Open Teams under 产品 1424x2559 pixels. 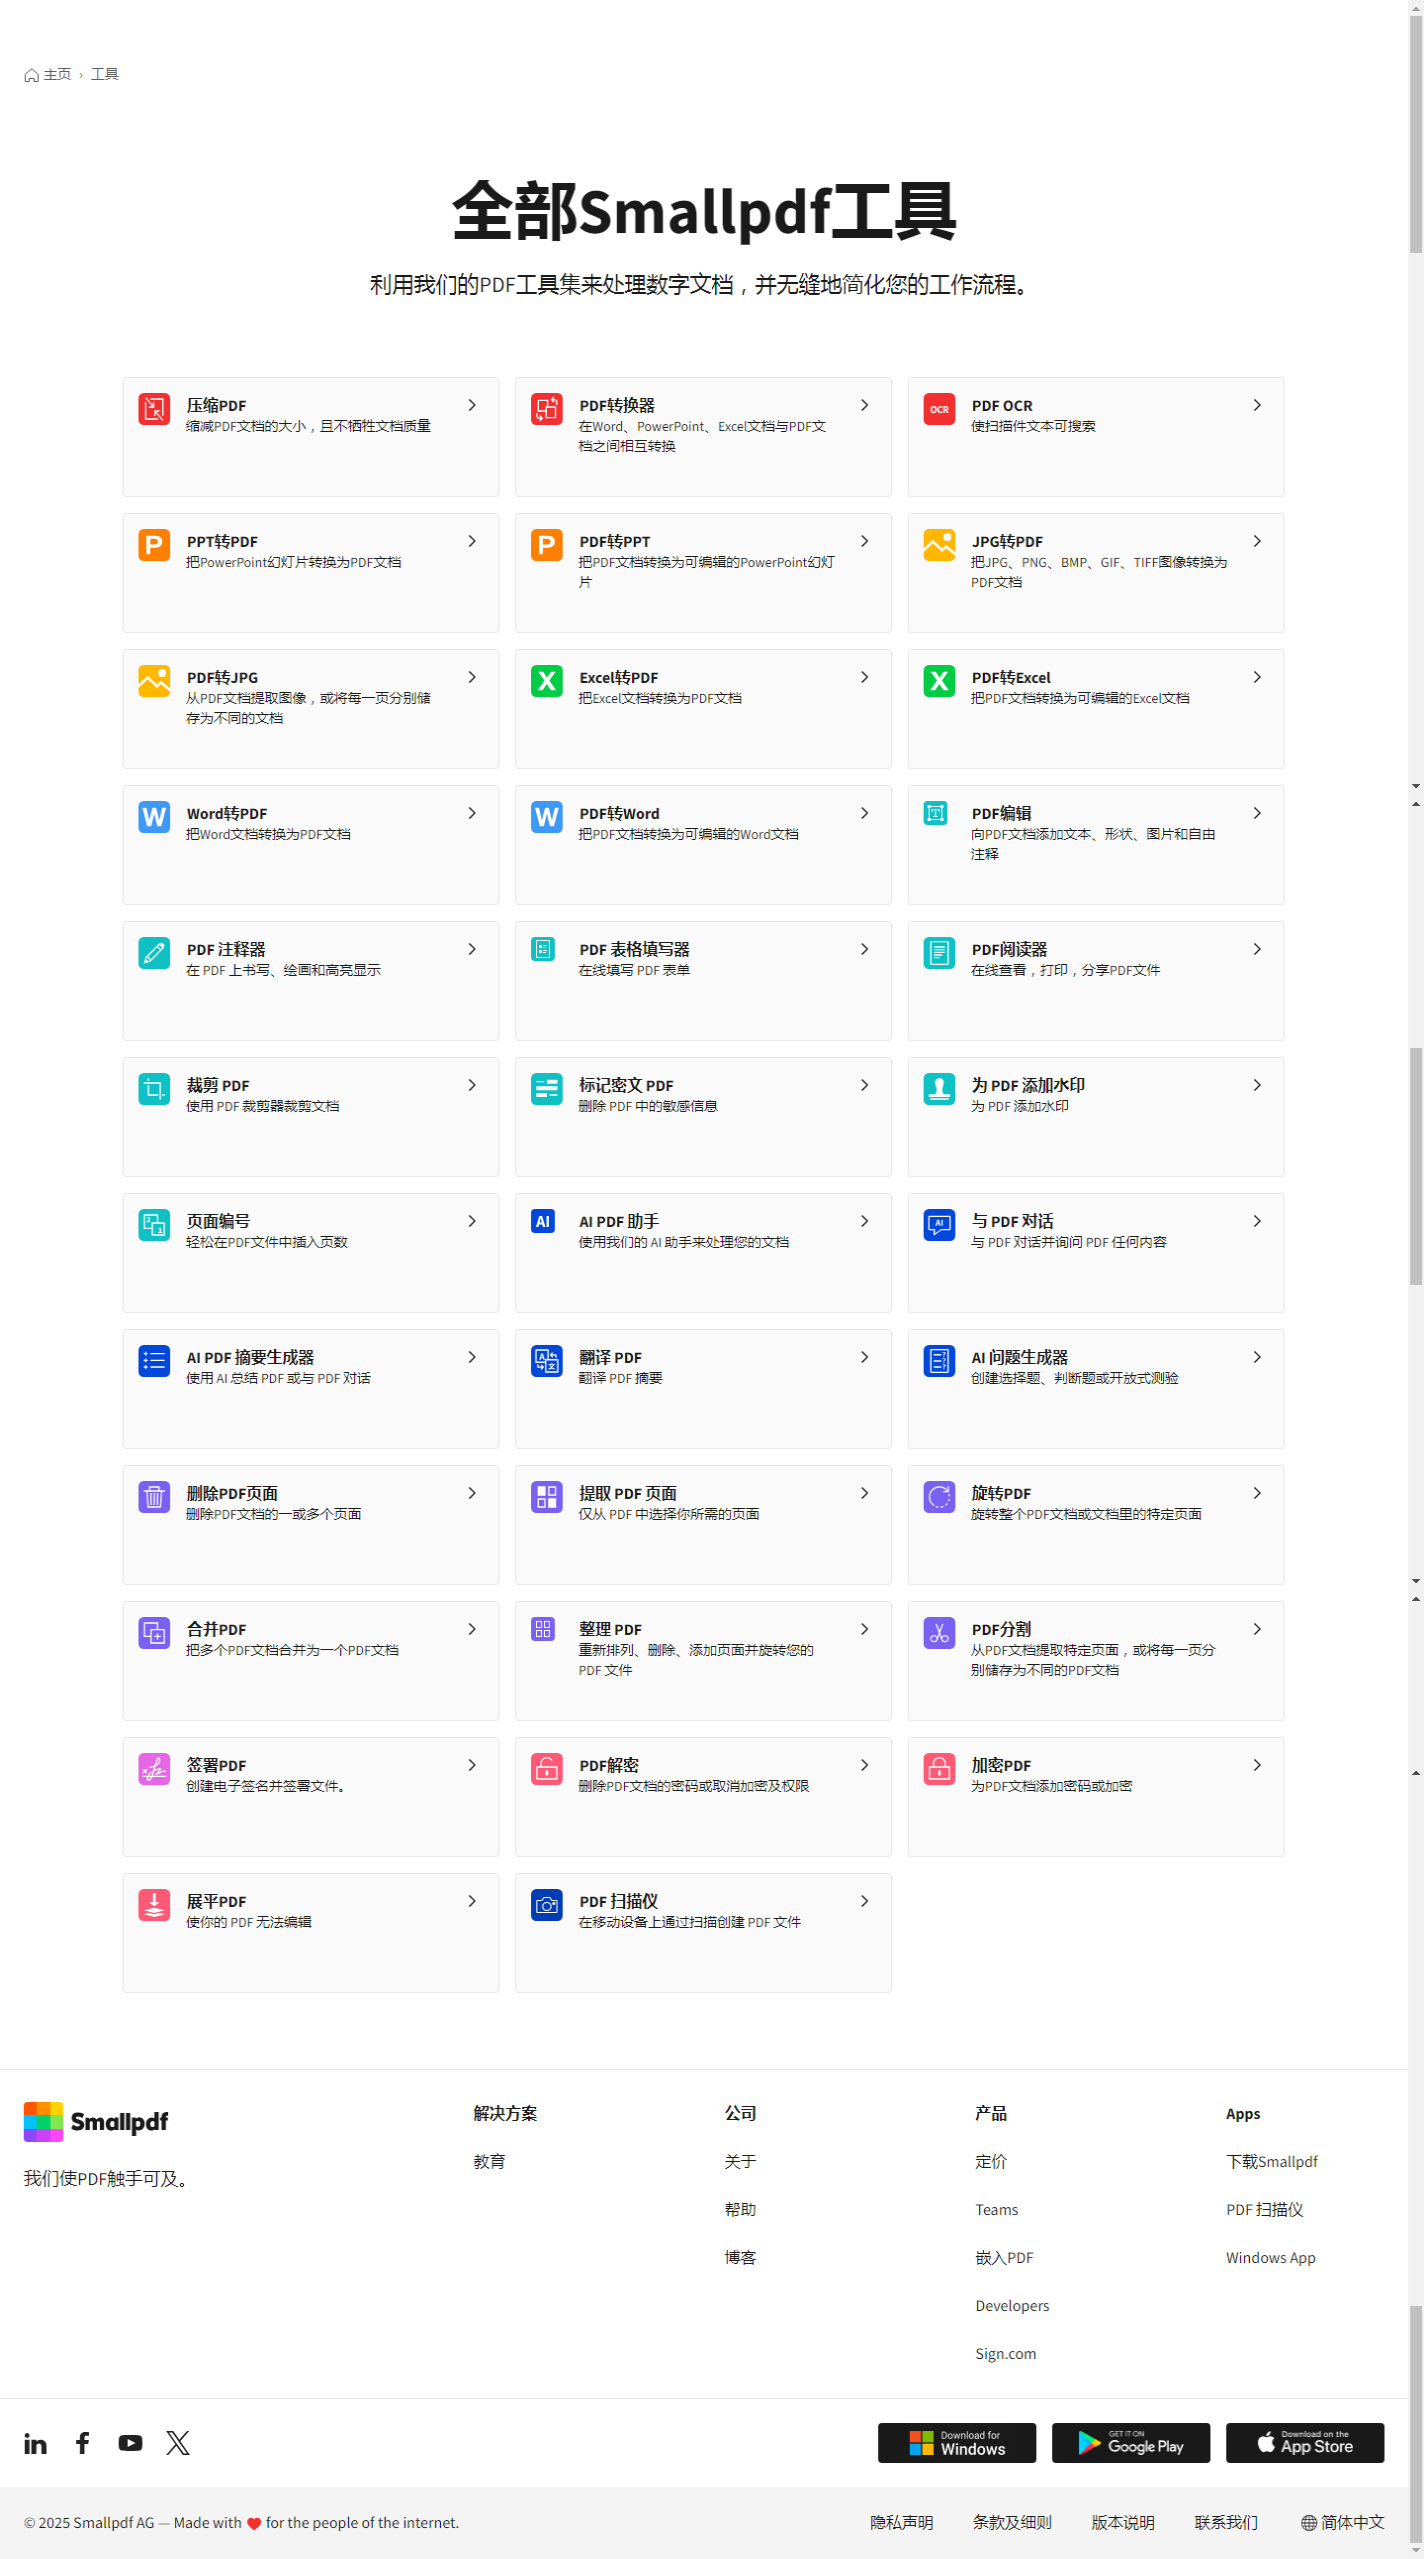997,2209
